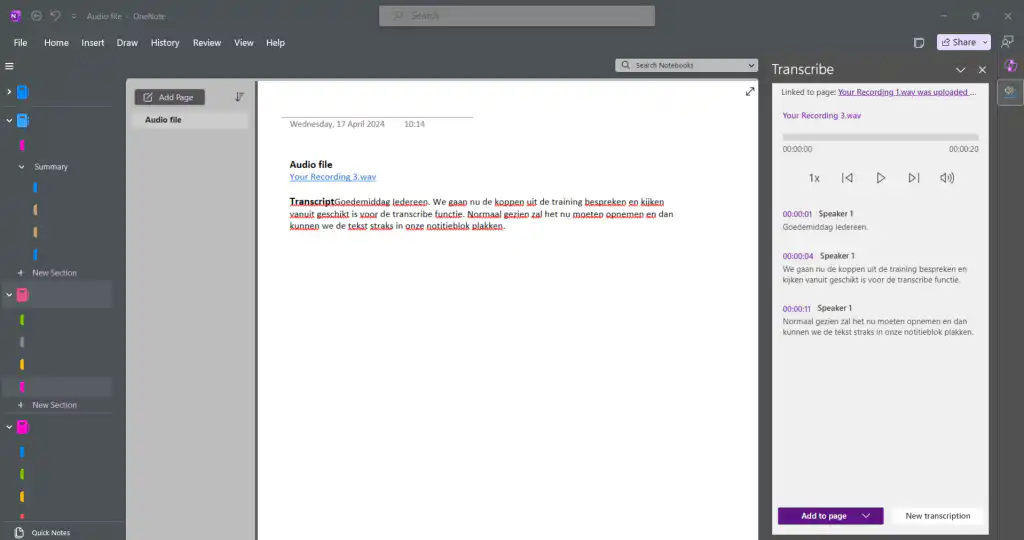1024x540 pixels.
Task: Open the volume control speaker icon
Action: click(947, 178)
